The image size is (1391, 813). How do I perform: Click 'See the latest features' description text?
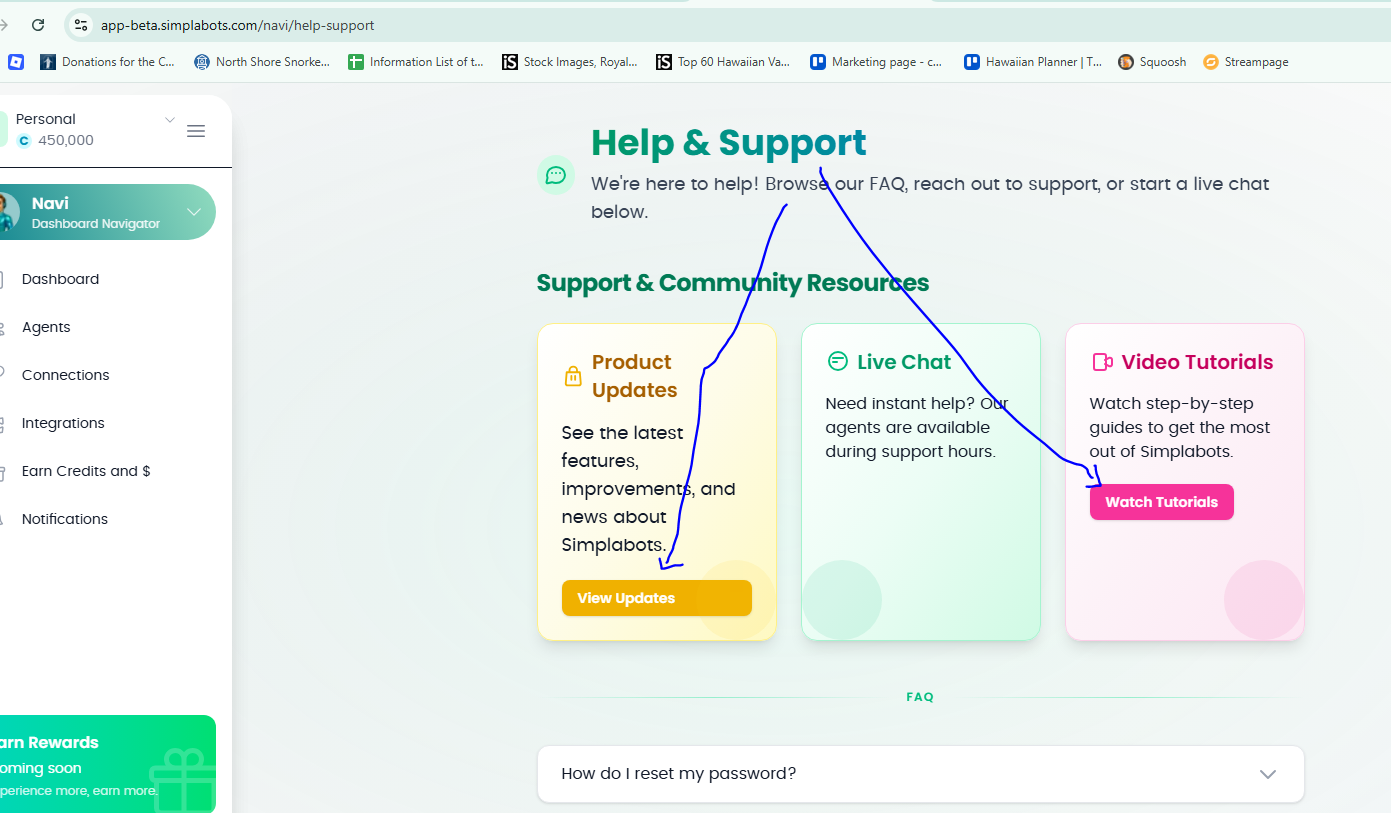(x=648, y=489)
